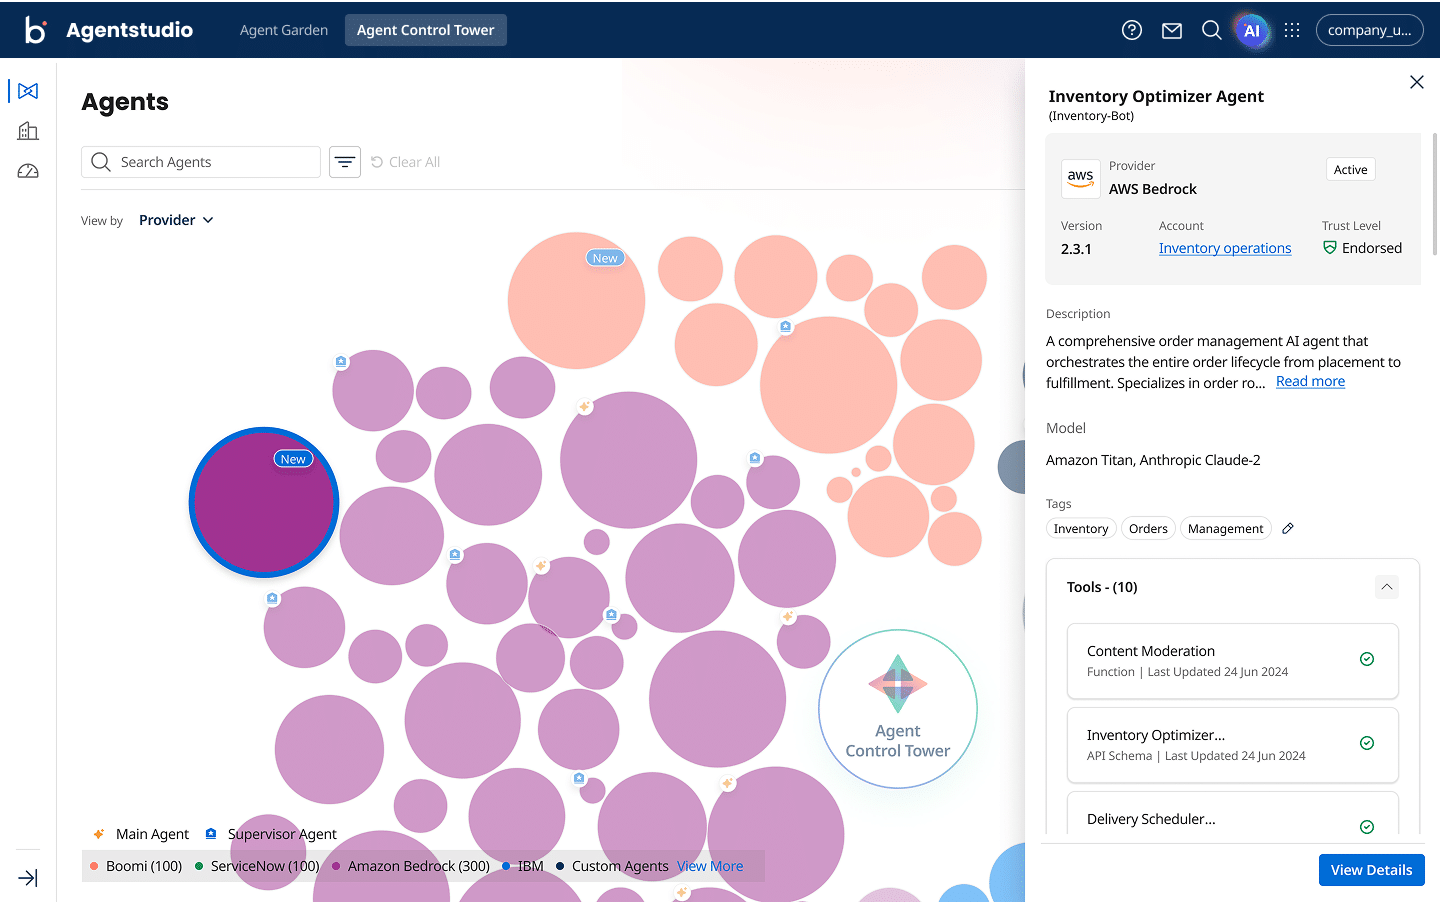Click the filter icon next to search
Image resolution: width=1440 pixels, height=902 pixels.
[x=345, y=162]
